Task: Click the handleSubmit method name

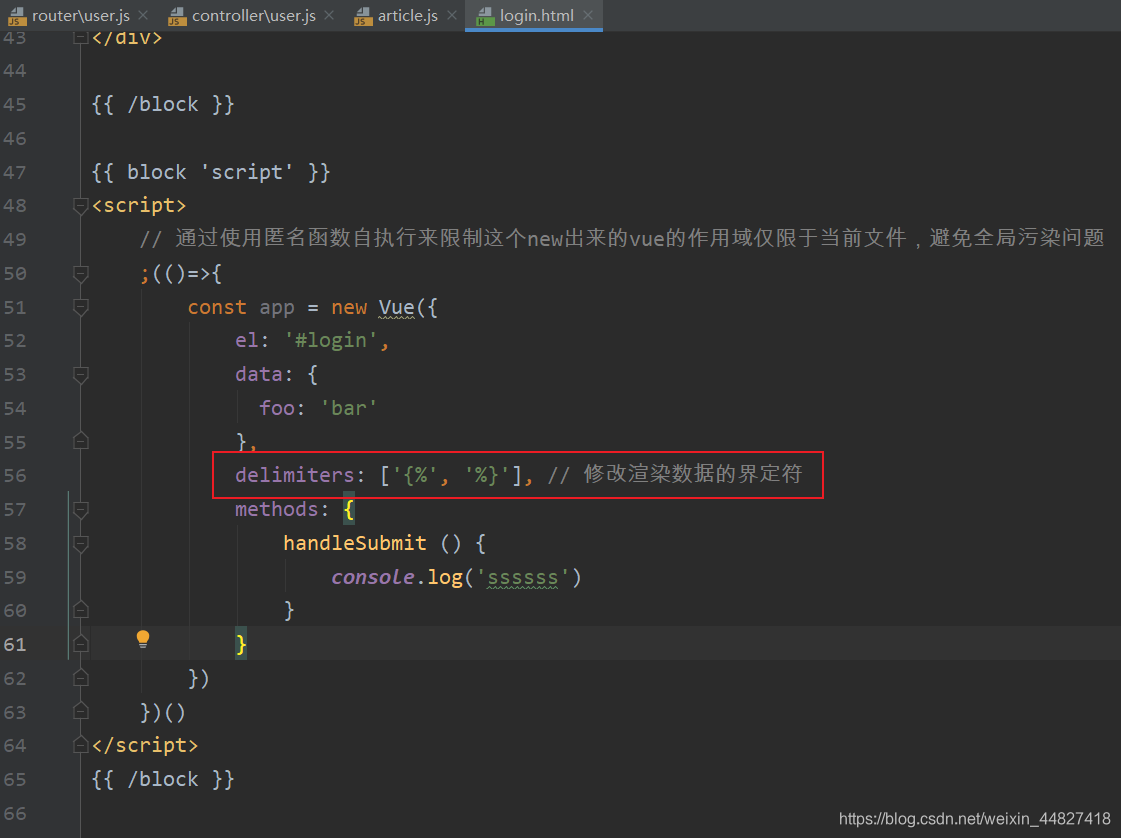Action: tap(355, 543)
